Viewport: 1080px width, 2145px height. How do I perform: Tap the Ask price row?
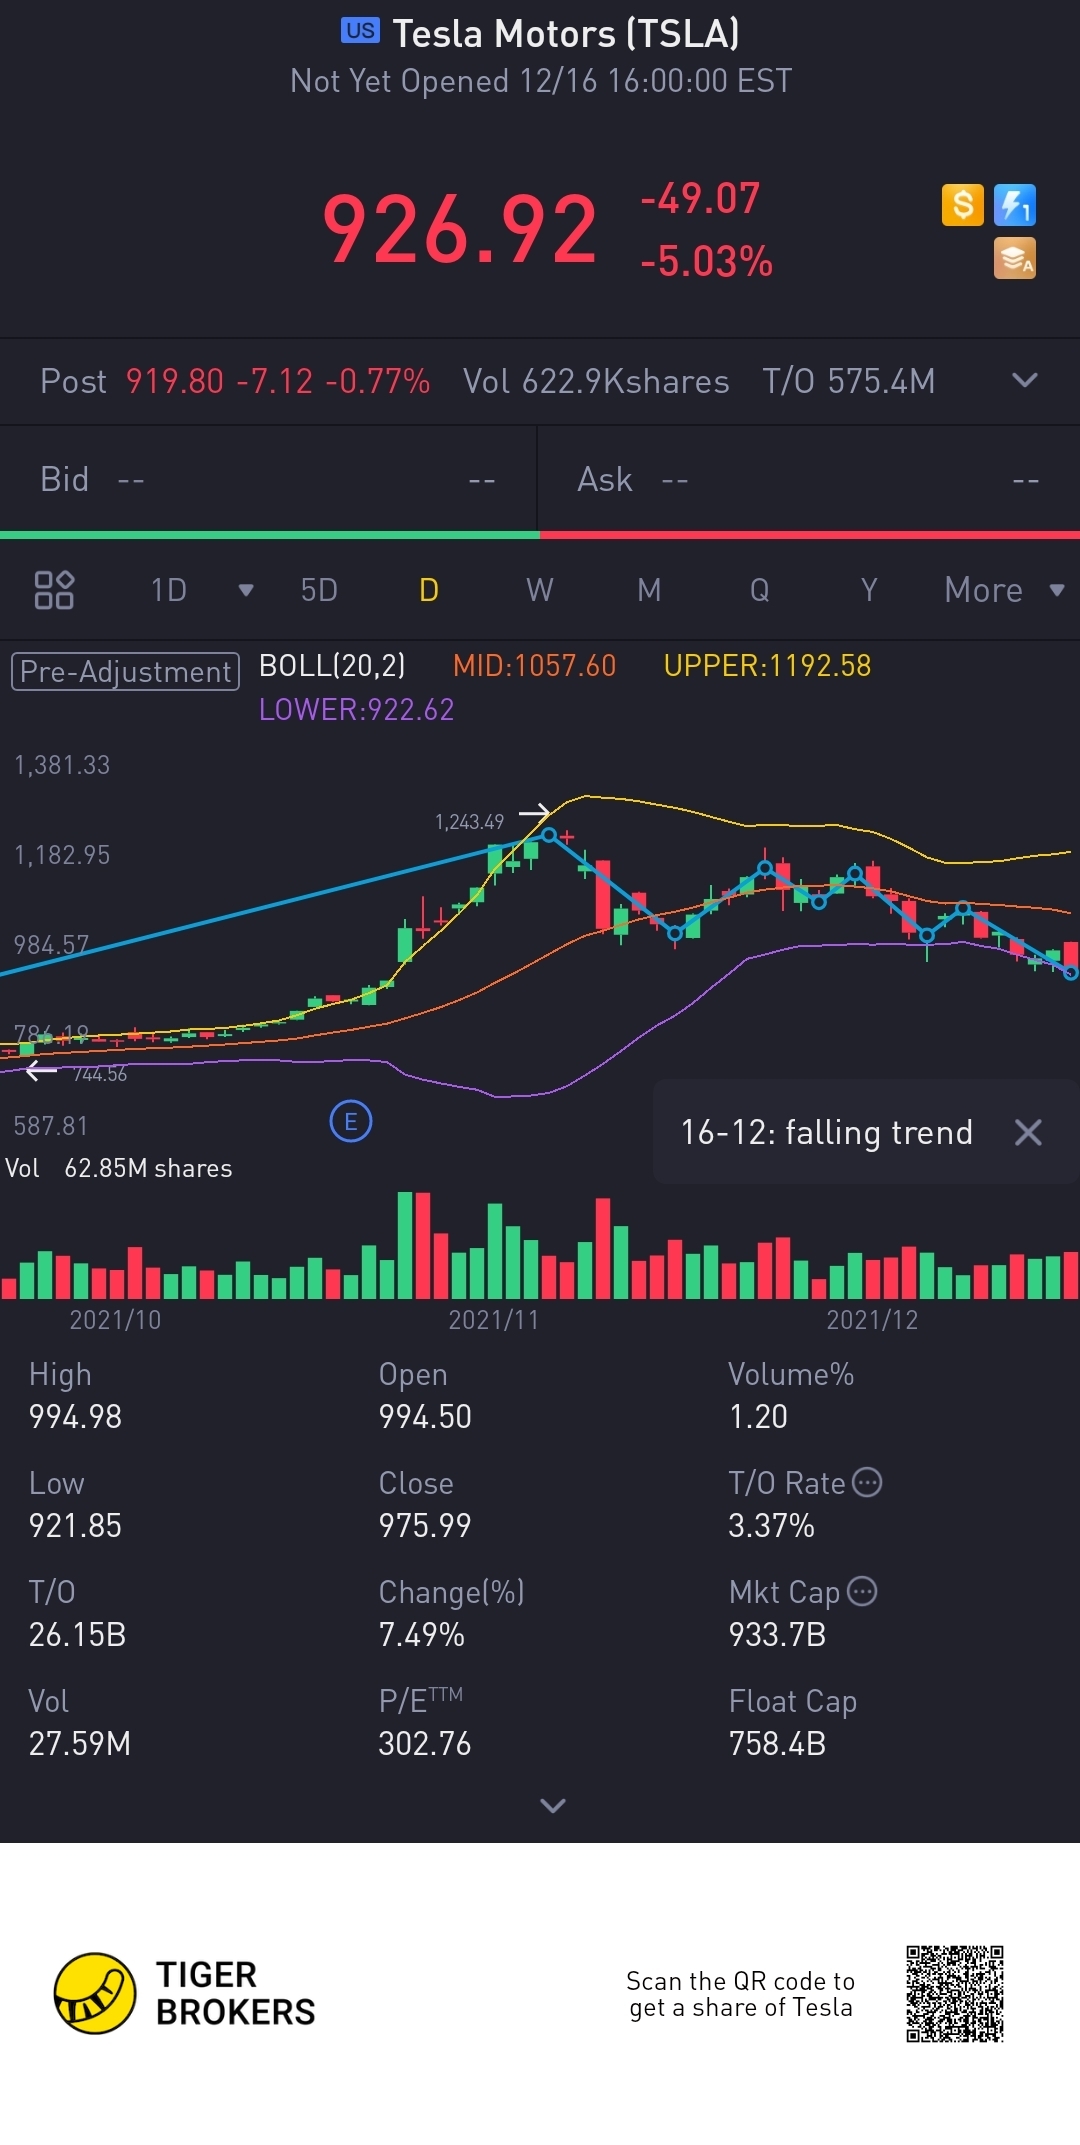(809, 480)
